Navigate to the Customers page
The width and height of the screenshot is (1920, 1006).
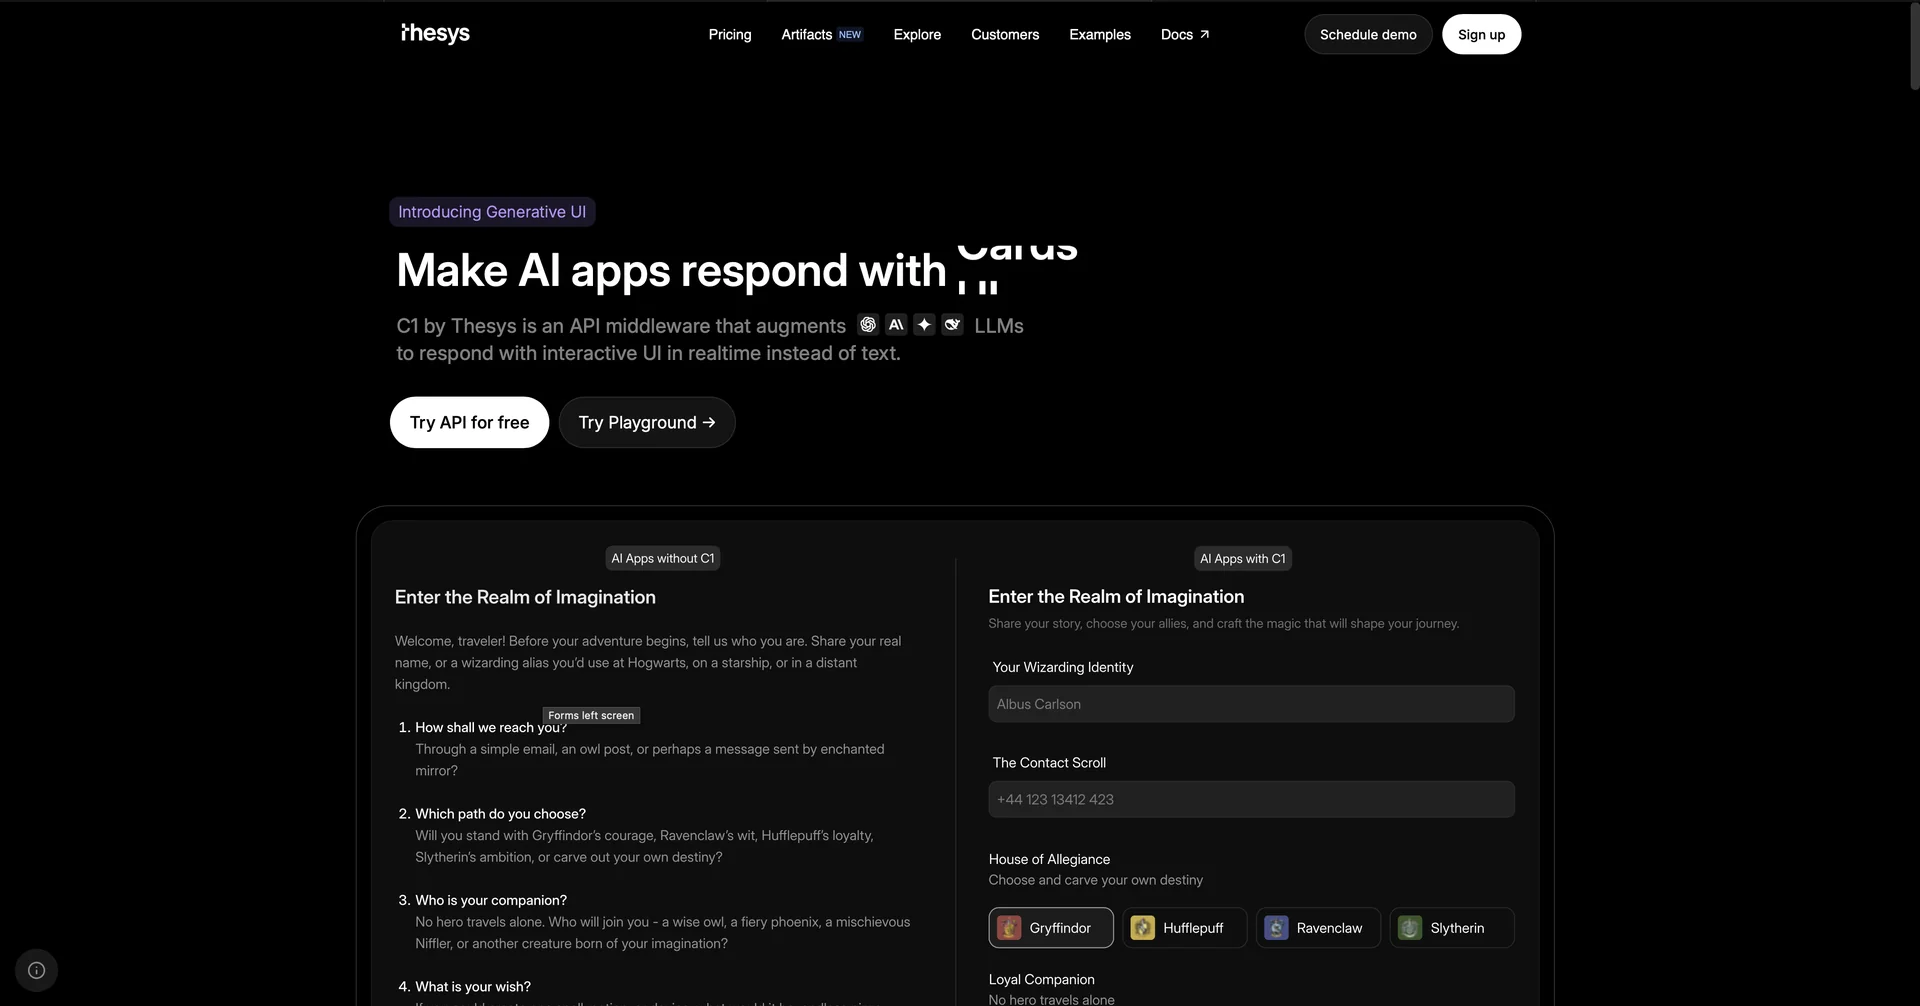[1005, 34]
